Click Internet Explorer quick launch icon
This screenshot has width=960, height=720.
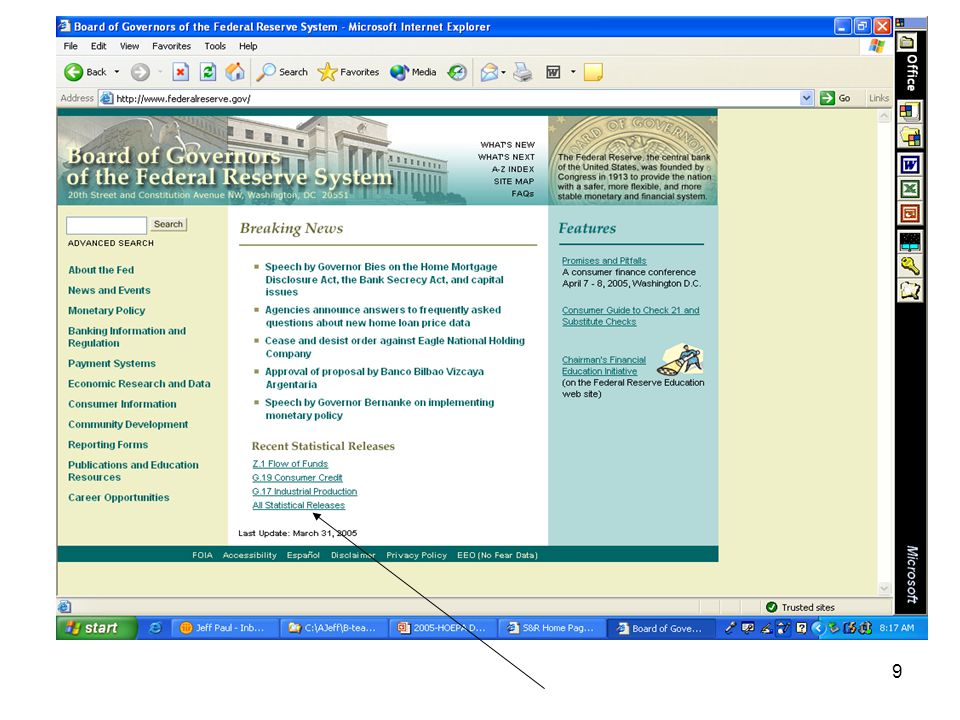point(156,628)
